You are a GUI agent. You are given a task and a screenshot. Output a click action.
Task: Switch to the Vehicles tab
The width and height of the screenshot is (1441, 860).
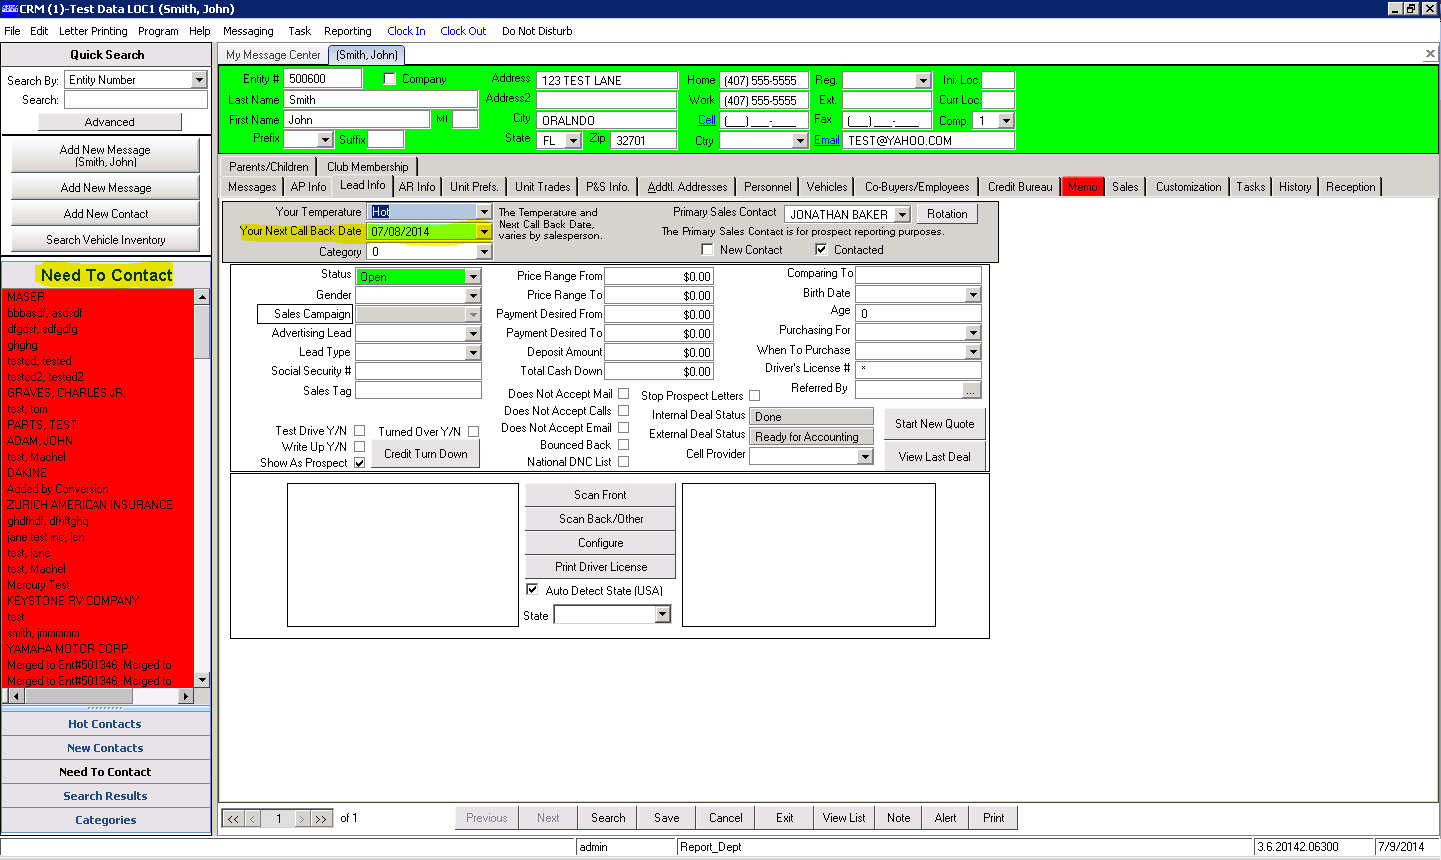tap(827, 186)
